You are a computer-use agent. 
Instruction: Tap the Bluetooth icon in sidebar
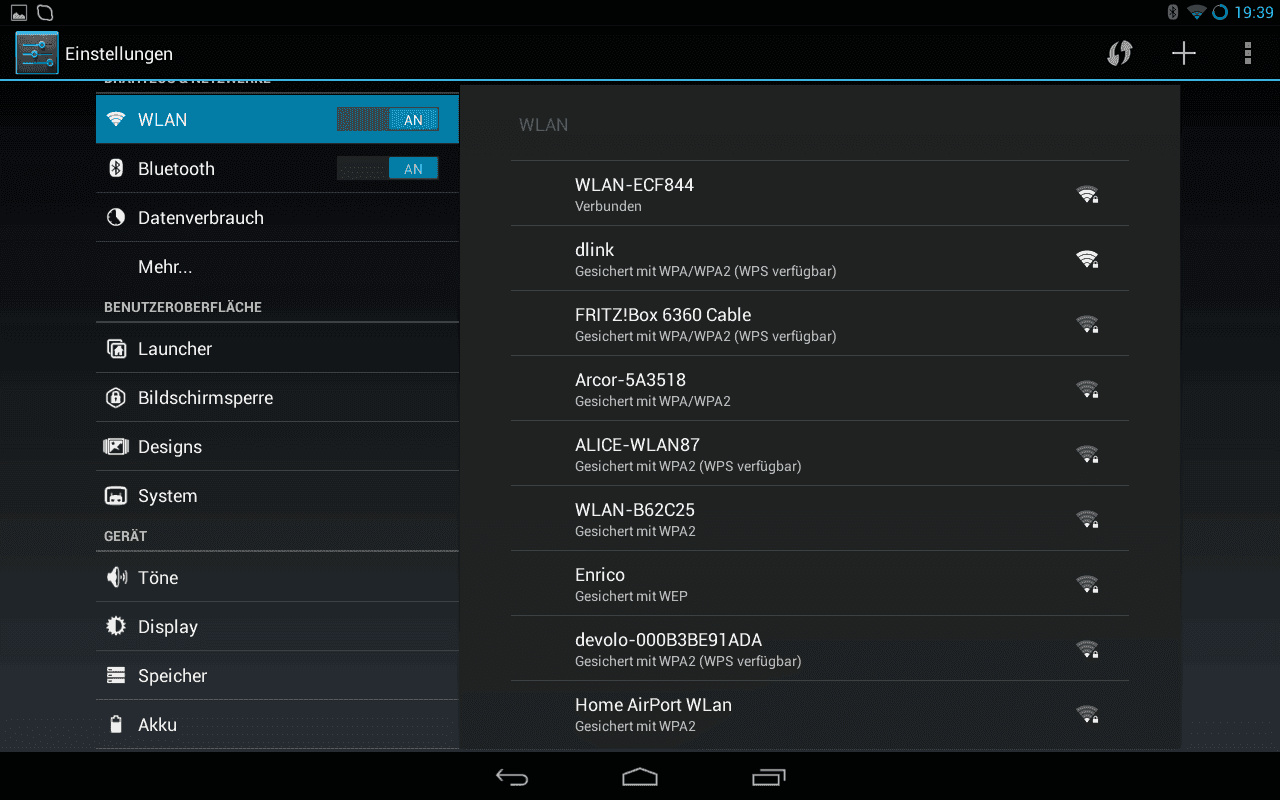[x=116, y=168]
